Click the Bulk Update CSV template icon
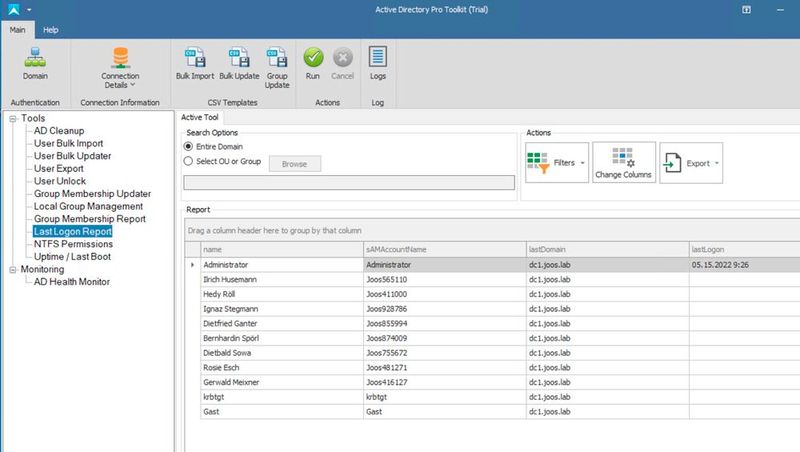The image size is (800, 452). [239, 58]
